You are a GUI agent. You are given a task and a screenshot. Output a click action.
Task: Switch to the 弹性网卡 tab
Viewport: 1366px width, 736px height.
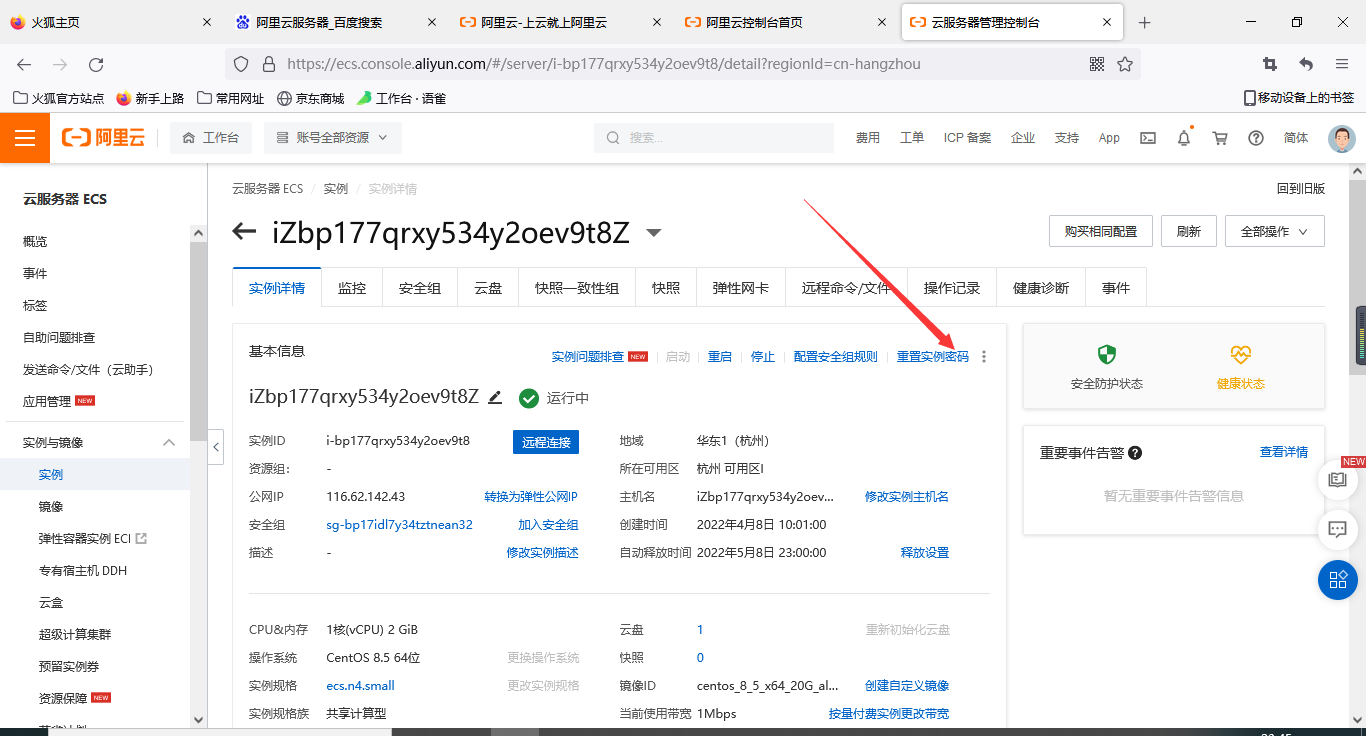[x=741, y=288]
